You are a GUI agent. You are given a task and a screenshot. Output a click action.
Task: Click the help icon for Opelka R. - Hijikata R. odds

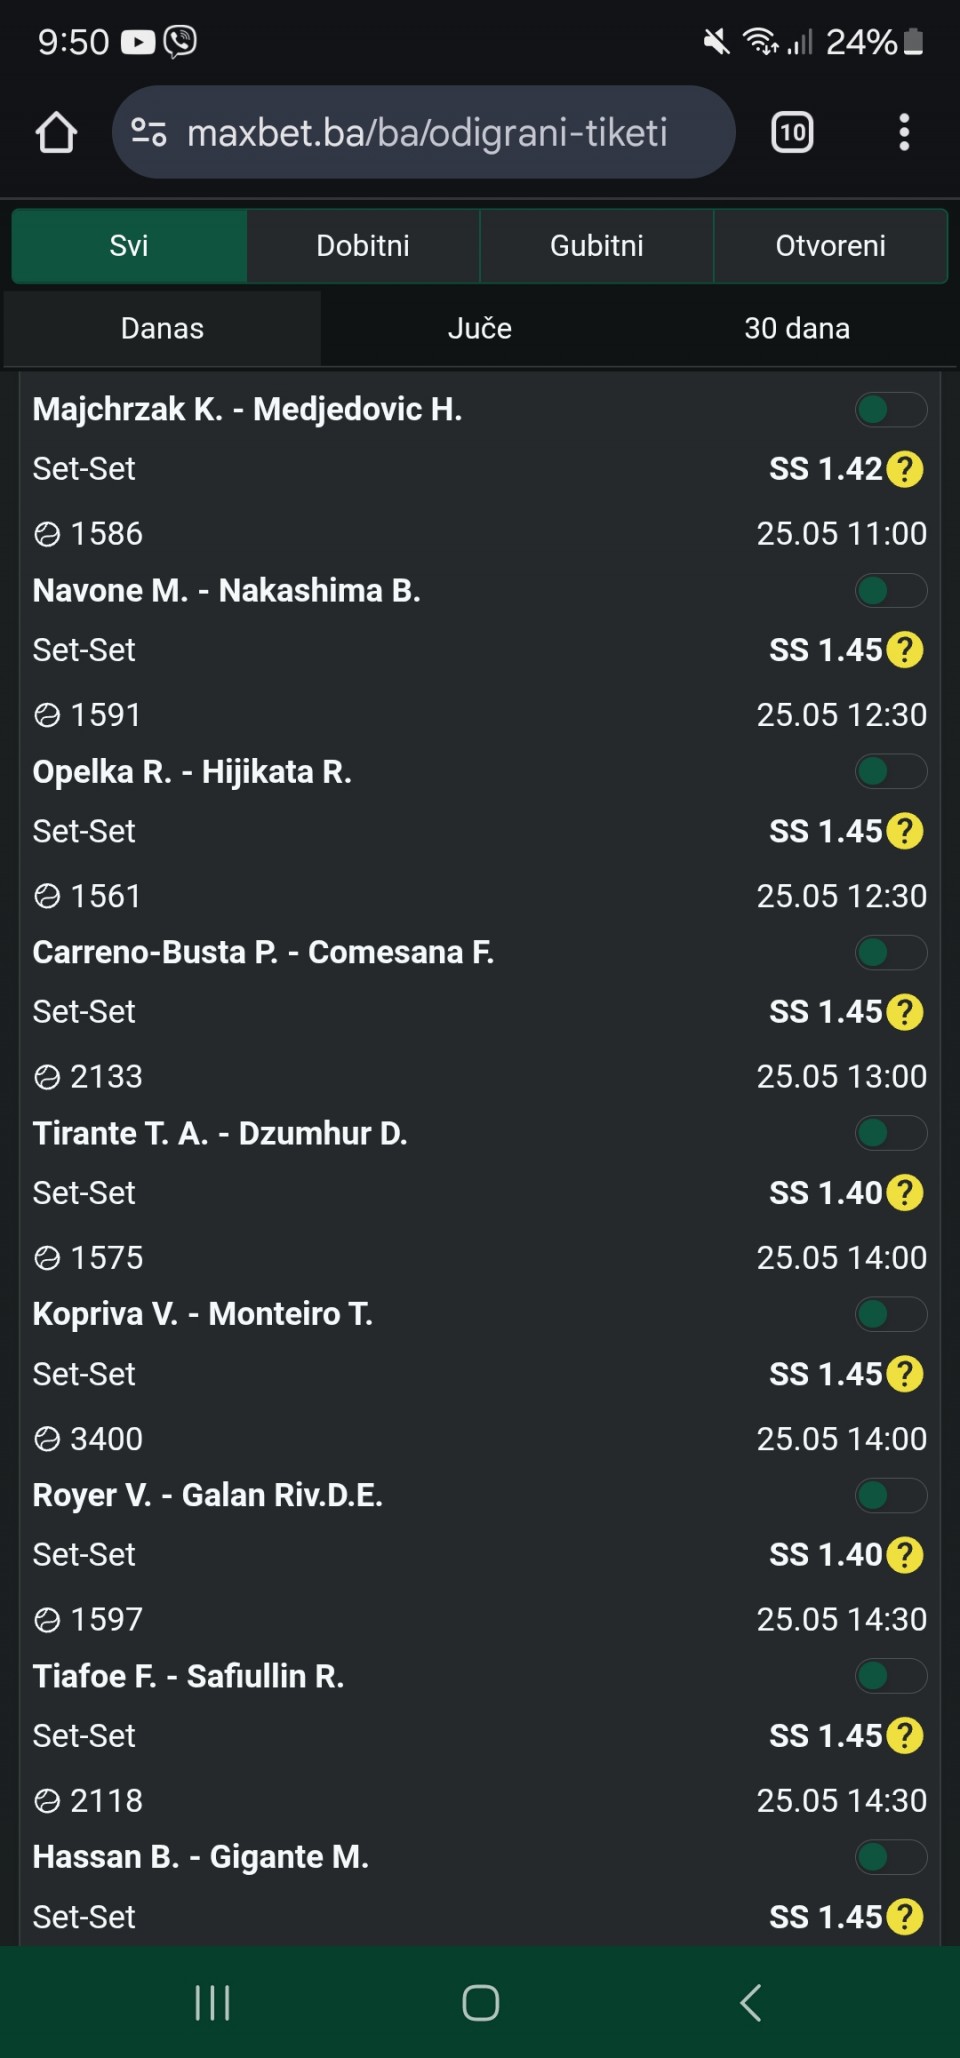point(905,831)
